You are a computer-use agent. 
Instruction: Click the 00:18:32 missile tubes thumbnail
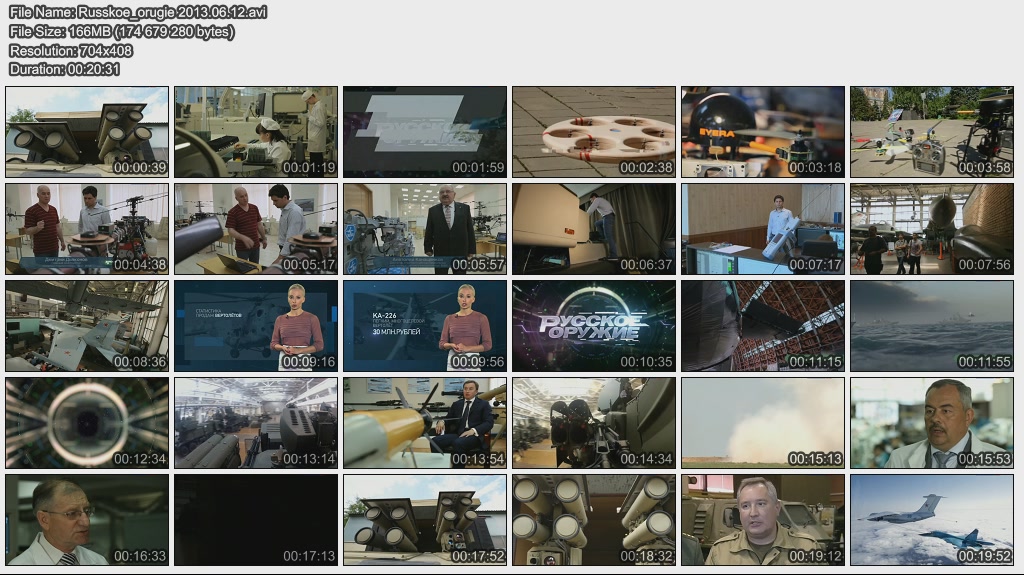594,520
